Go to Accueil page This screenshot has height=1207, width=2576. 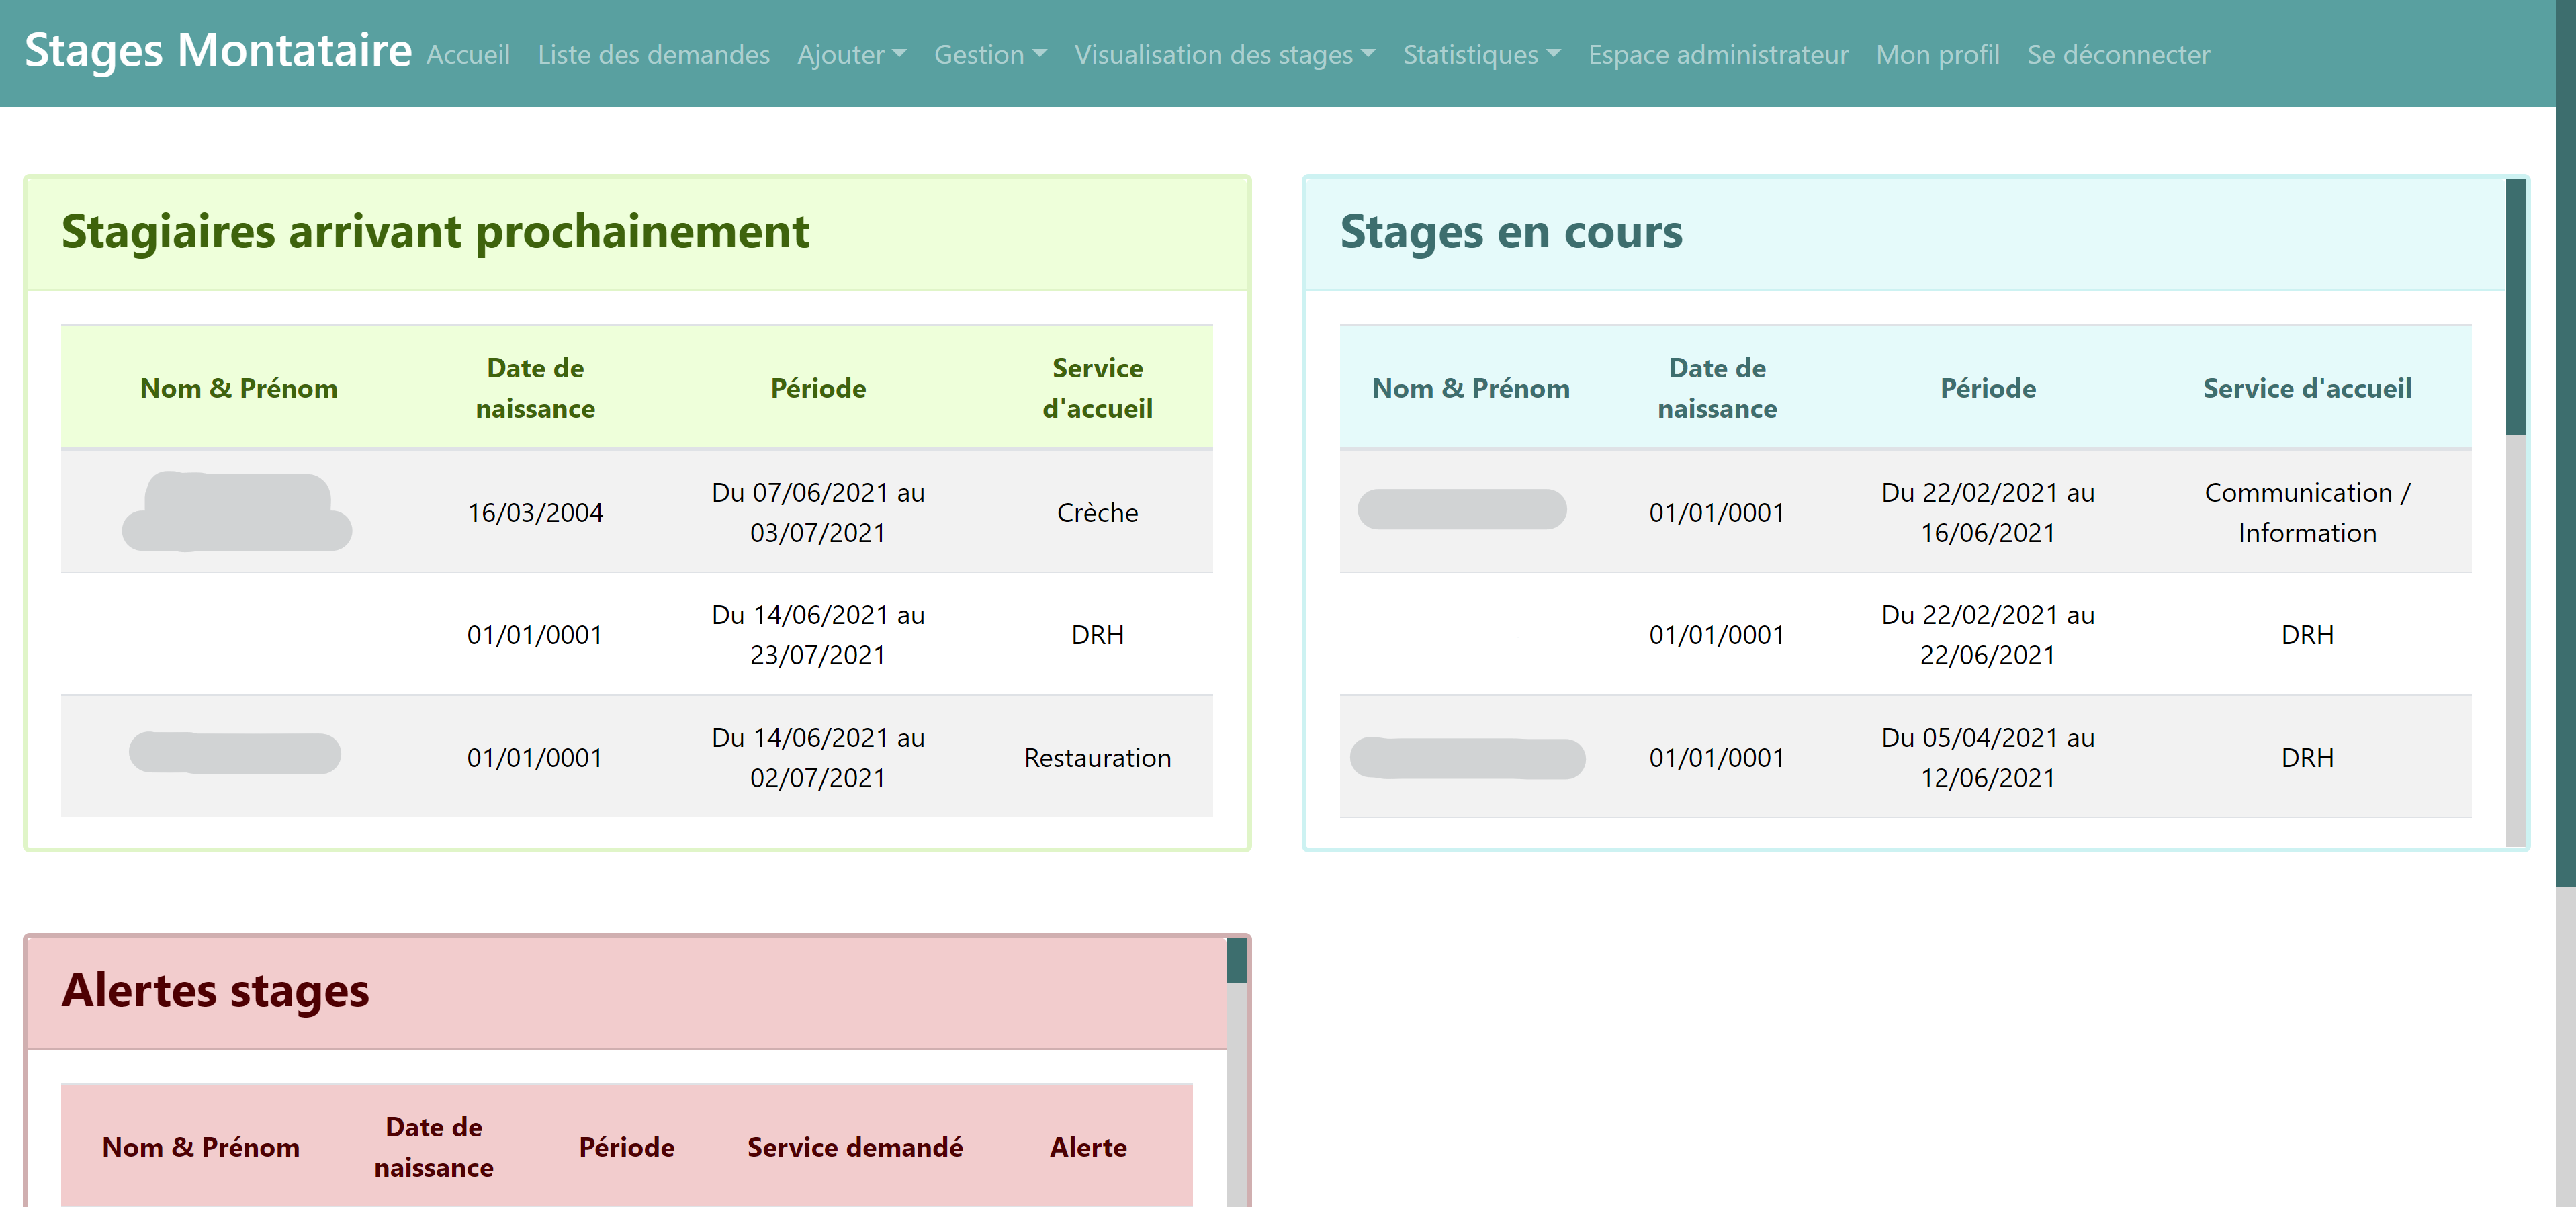[468, 55]
